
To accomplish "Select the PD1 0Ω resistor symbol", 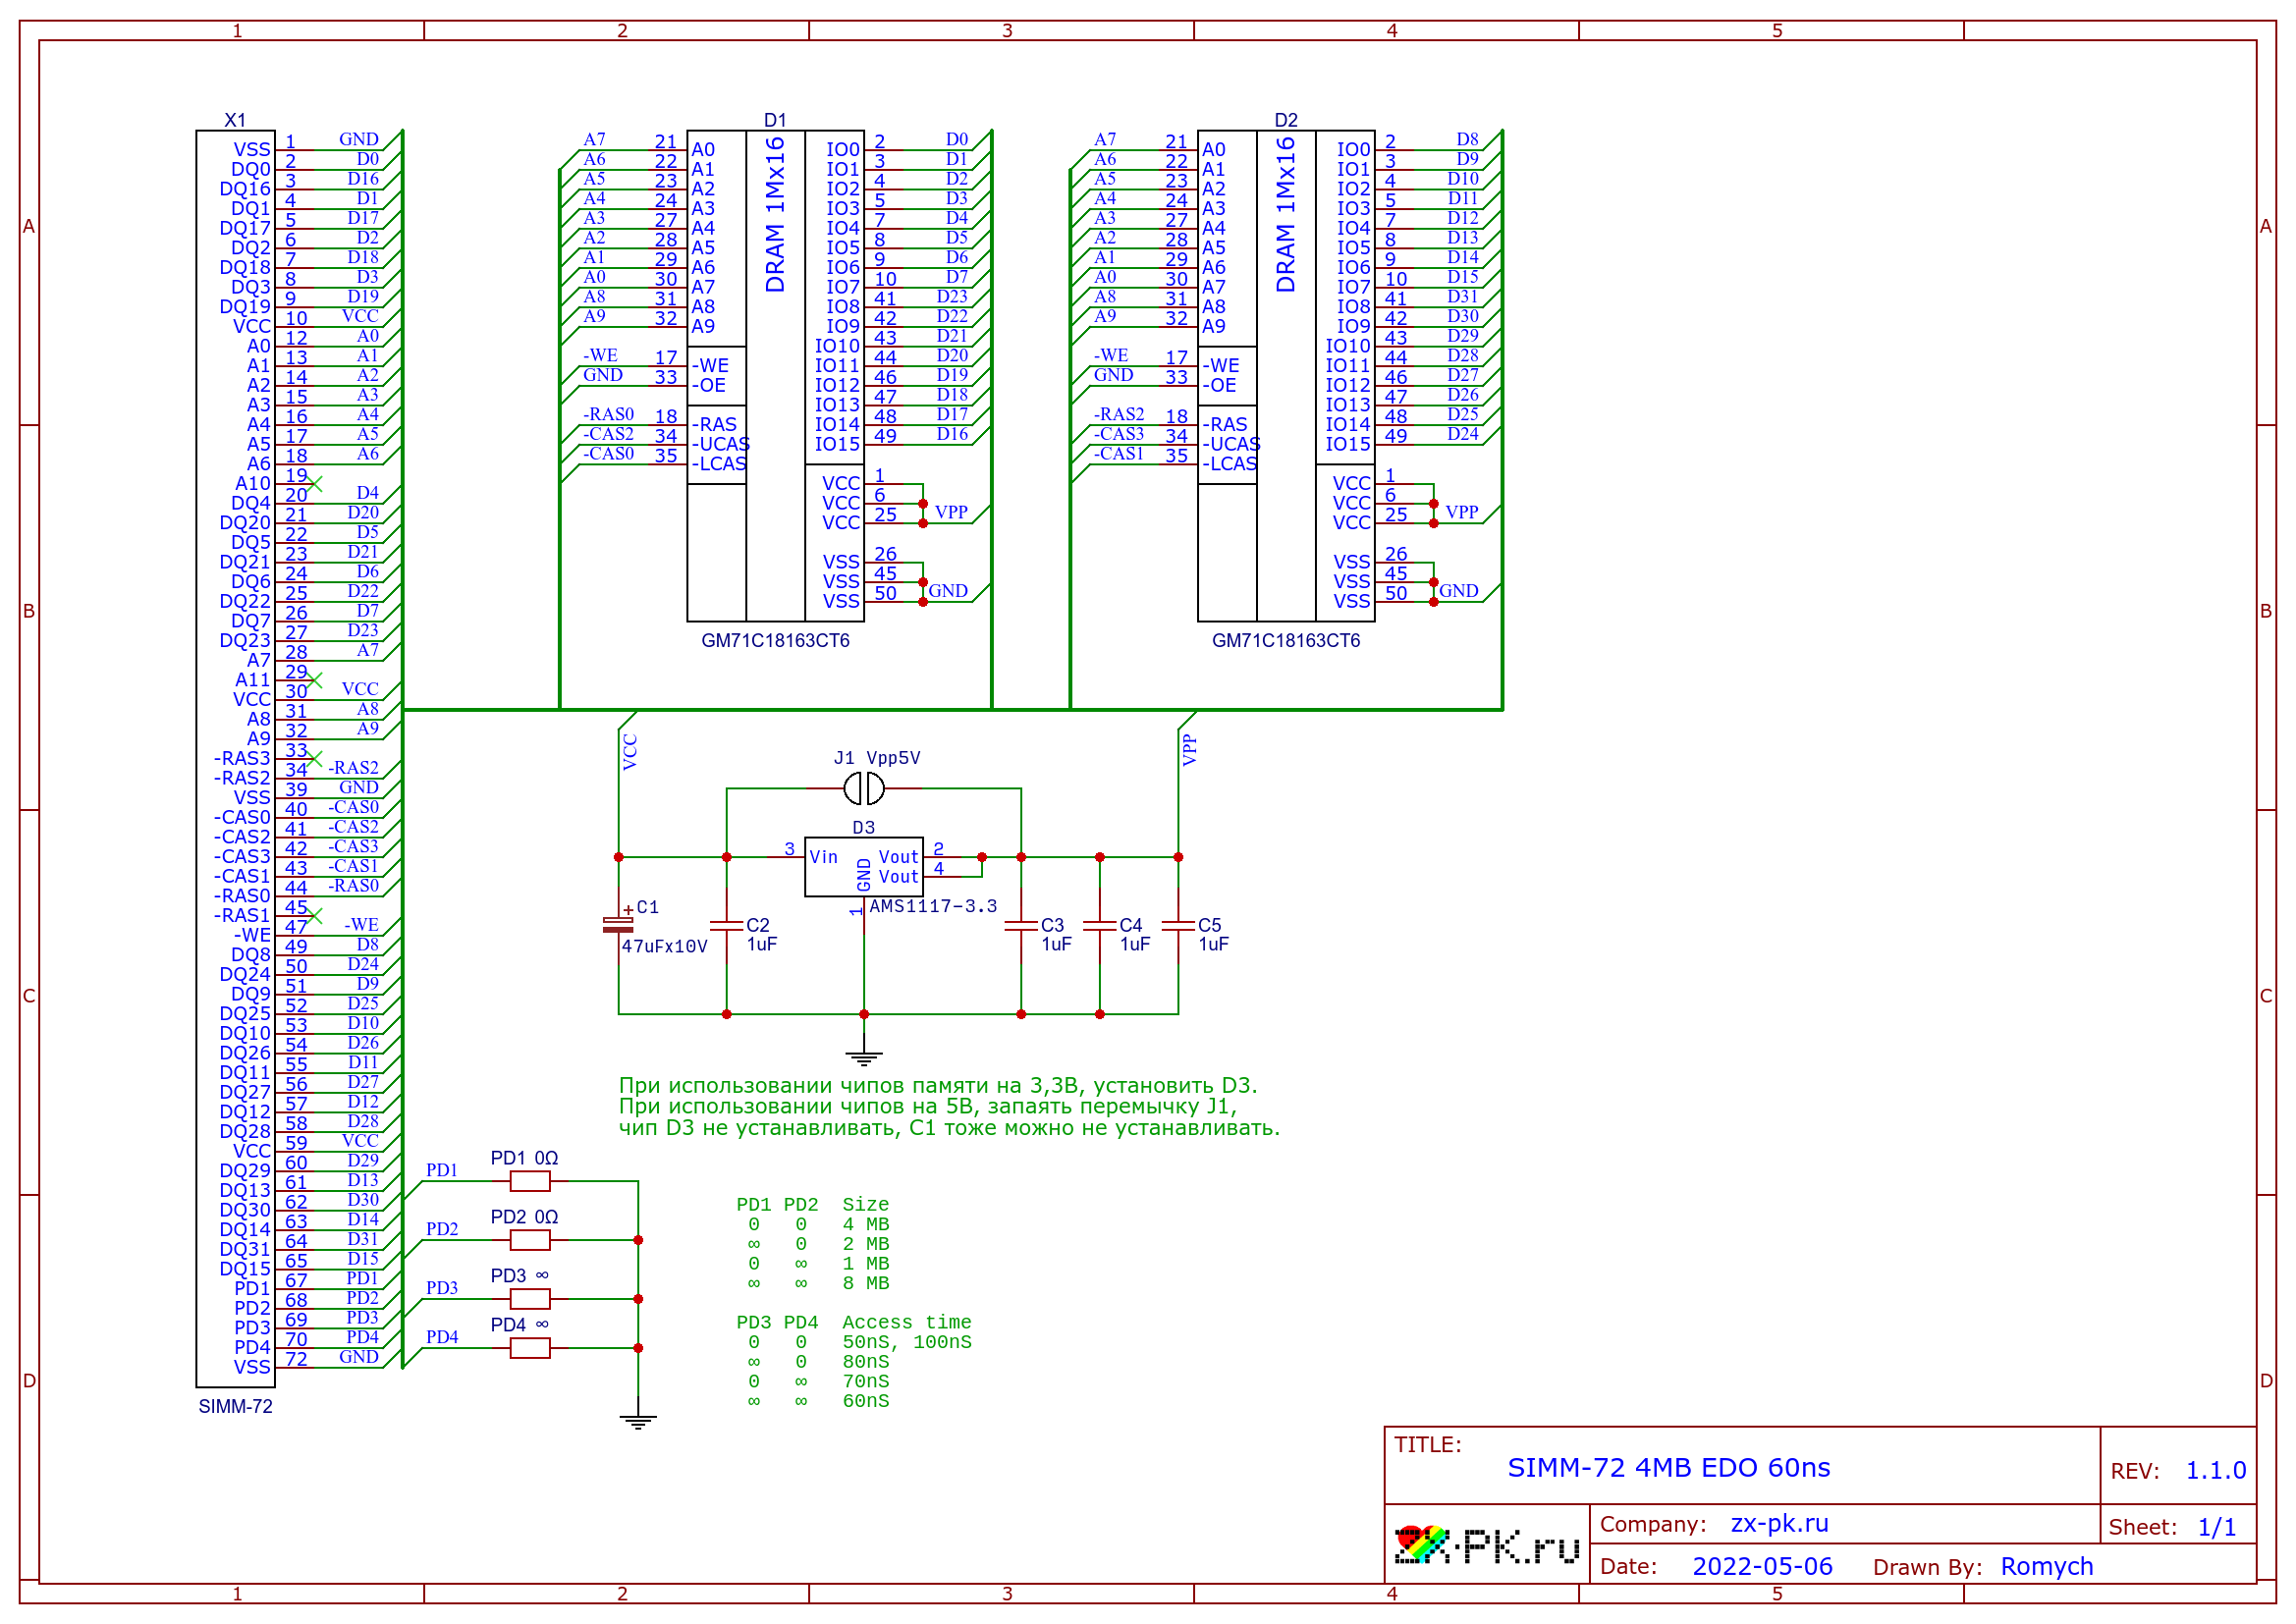I will click(x=529, y=1182).
